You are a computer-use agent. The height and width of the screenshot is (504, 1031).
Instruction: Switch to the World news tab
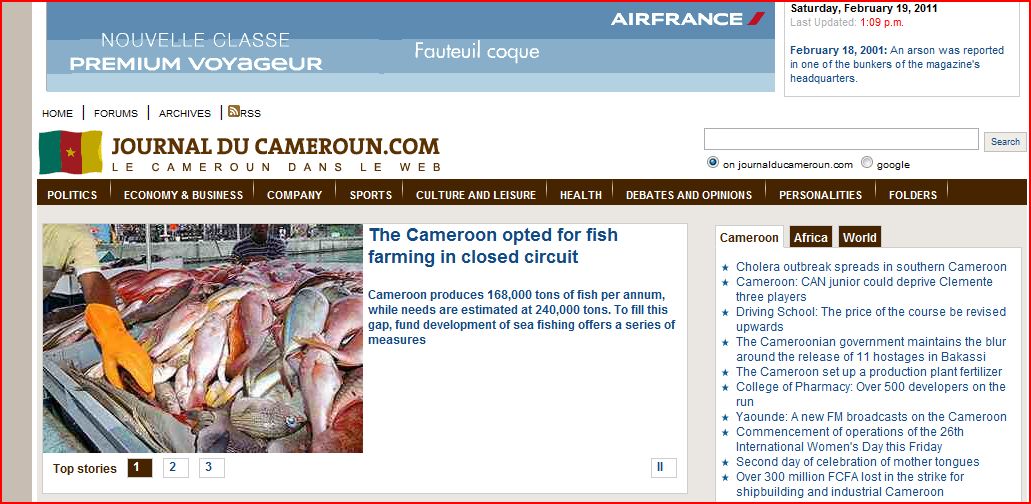pos(860,237)
